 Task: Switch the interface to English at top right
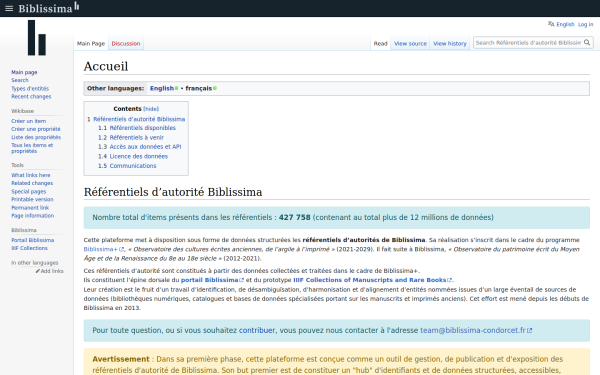pyautogui.click(x=565, y=24)
